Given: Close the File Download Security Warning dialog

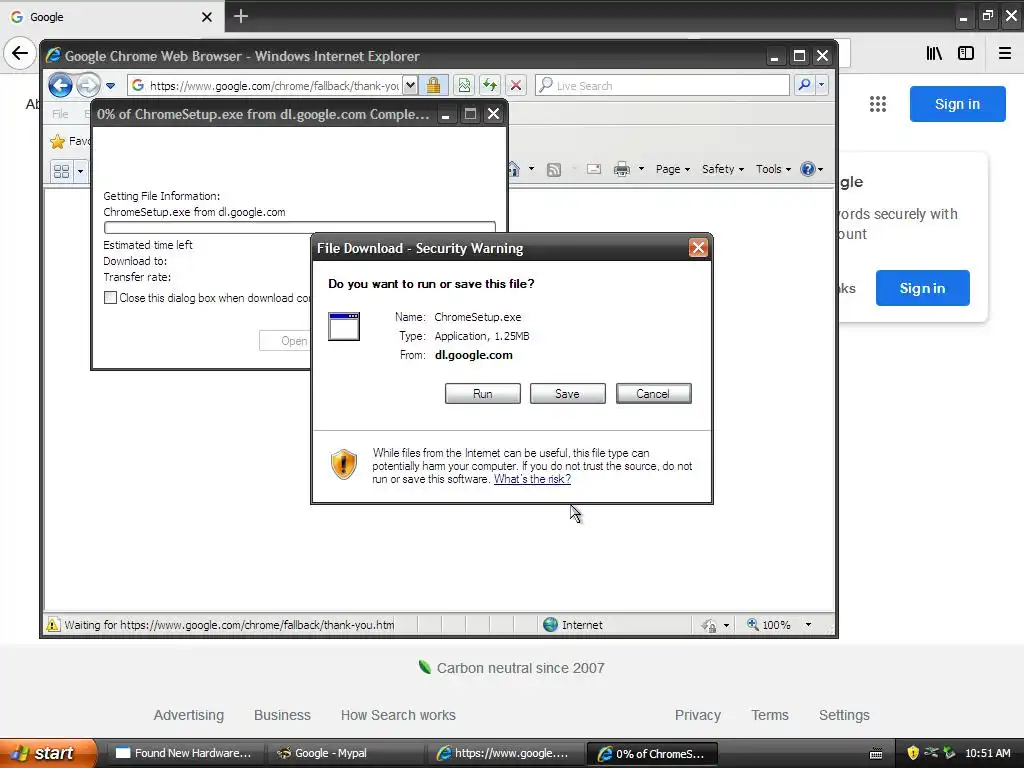Looking at the screenshot, I should 698,248.
